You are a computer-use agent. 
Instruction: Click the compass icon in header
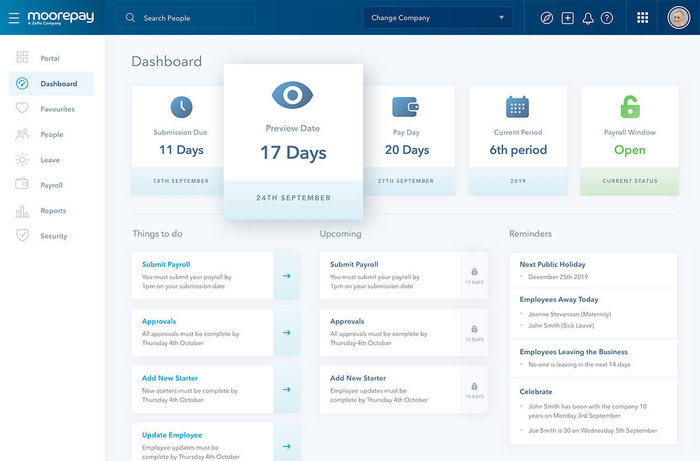coord(546,18)
